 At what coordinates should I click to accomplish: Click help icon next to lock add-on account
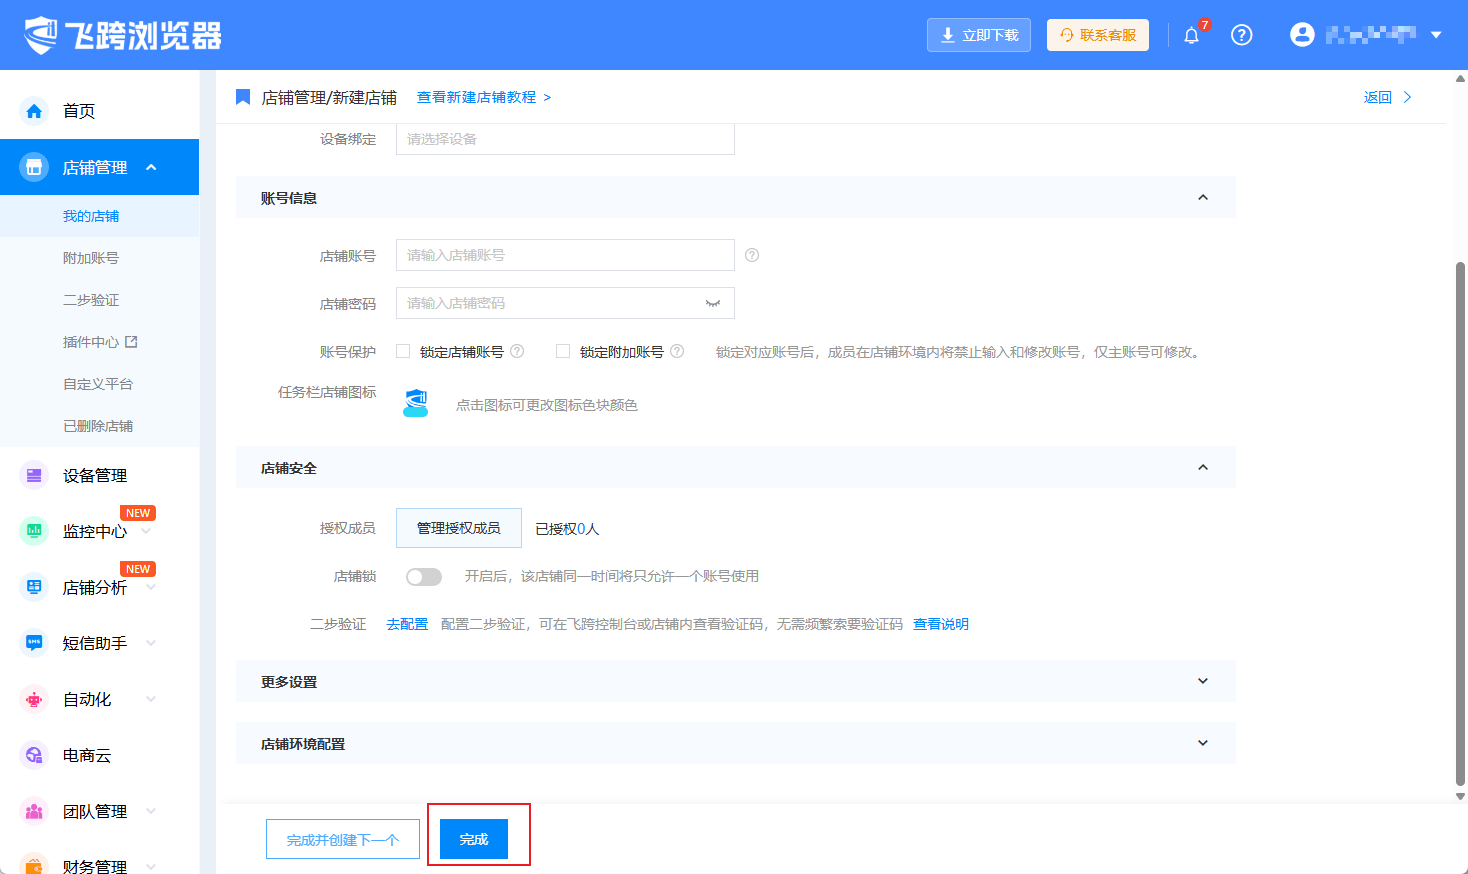click(677, 351)
